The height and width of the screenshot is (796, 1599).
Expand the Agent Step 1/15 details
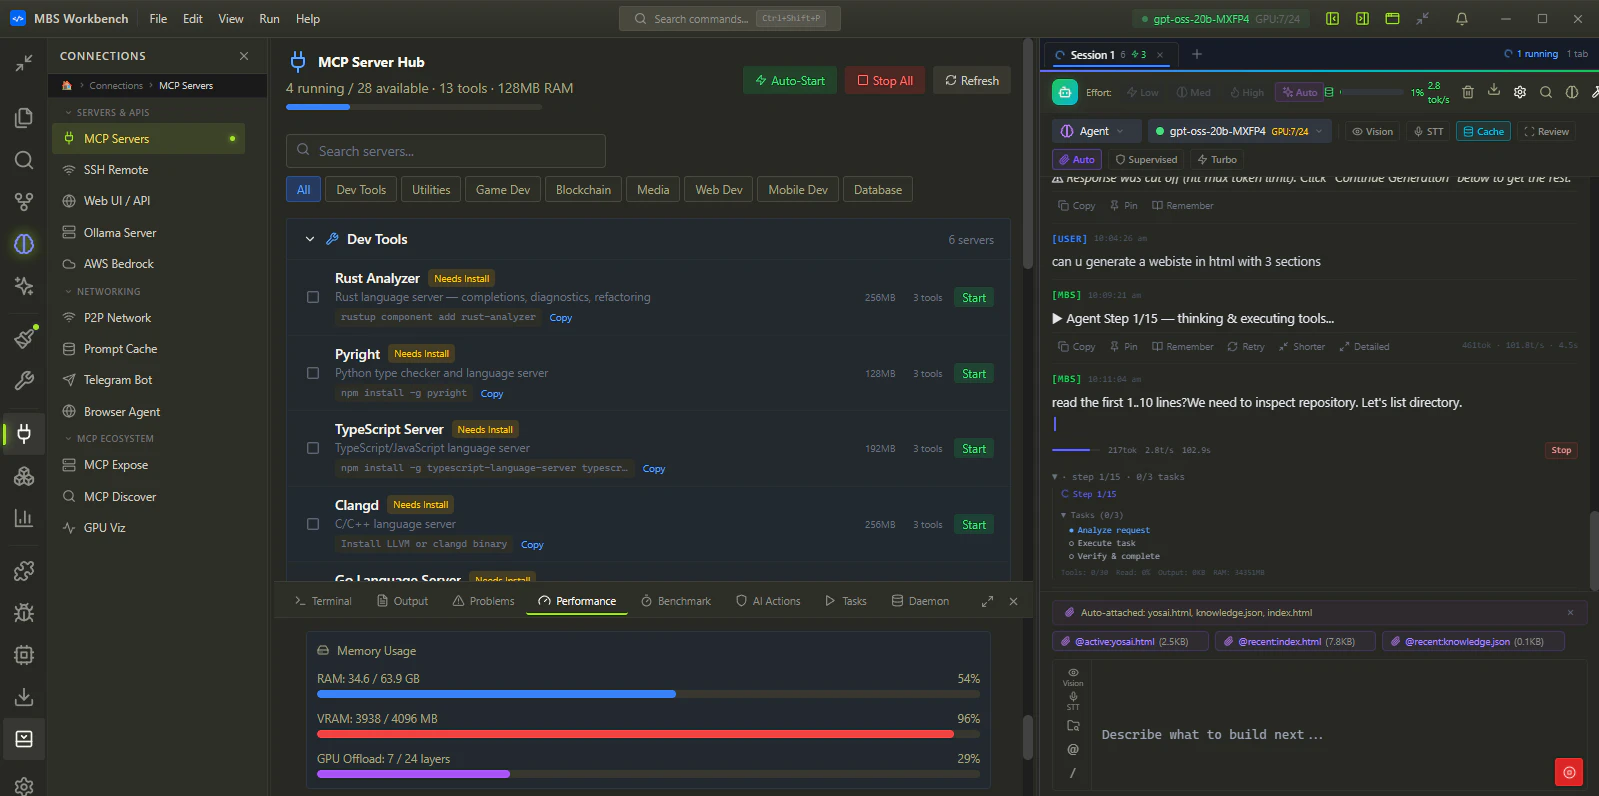point(1193,318)
